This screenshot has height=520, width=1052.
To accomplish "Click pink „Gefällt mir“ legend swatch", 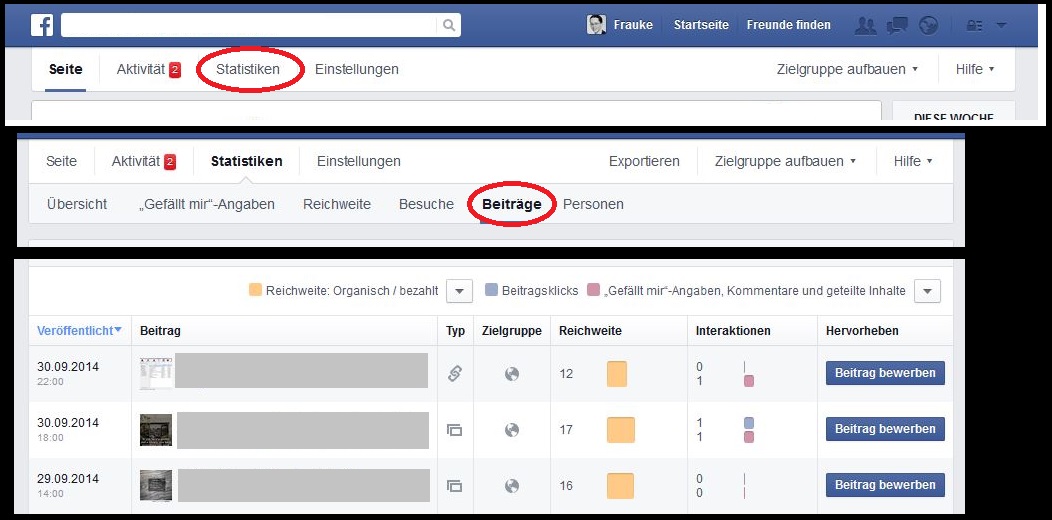I will pos(592,291).
